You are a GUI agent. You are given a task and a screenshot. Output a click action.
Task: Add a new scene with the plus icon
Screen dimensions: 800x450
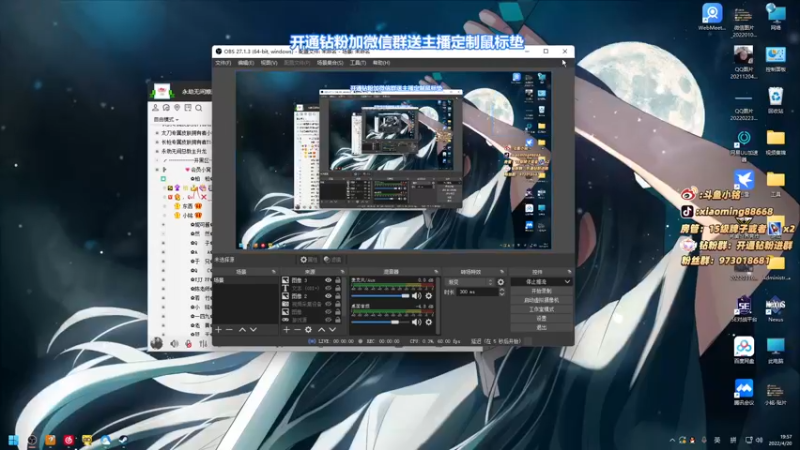[218, 330]
